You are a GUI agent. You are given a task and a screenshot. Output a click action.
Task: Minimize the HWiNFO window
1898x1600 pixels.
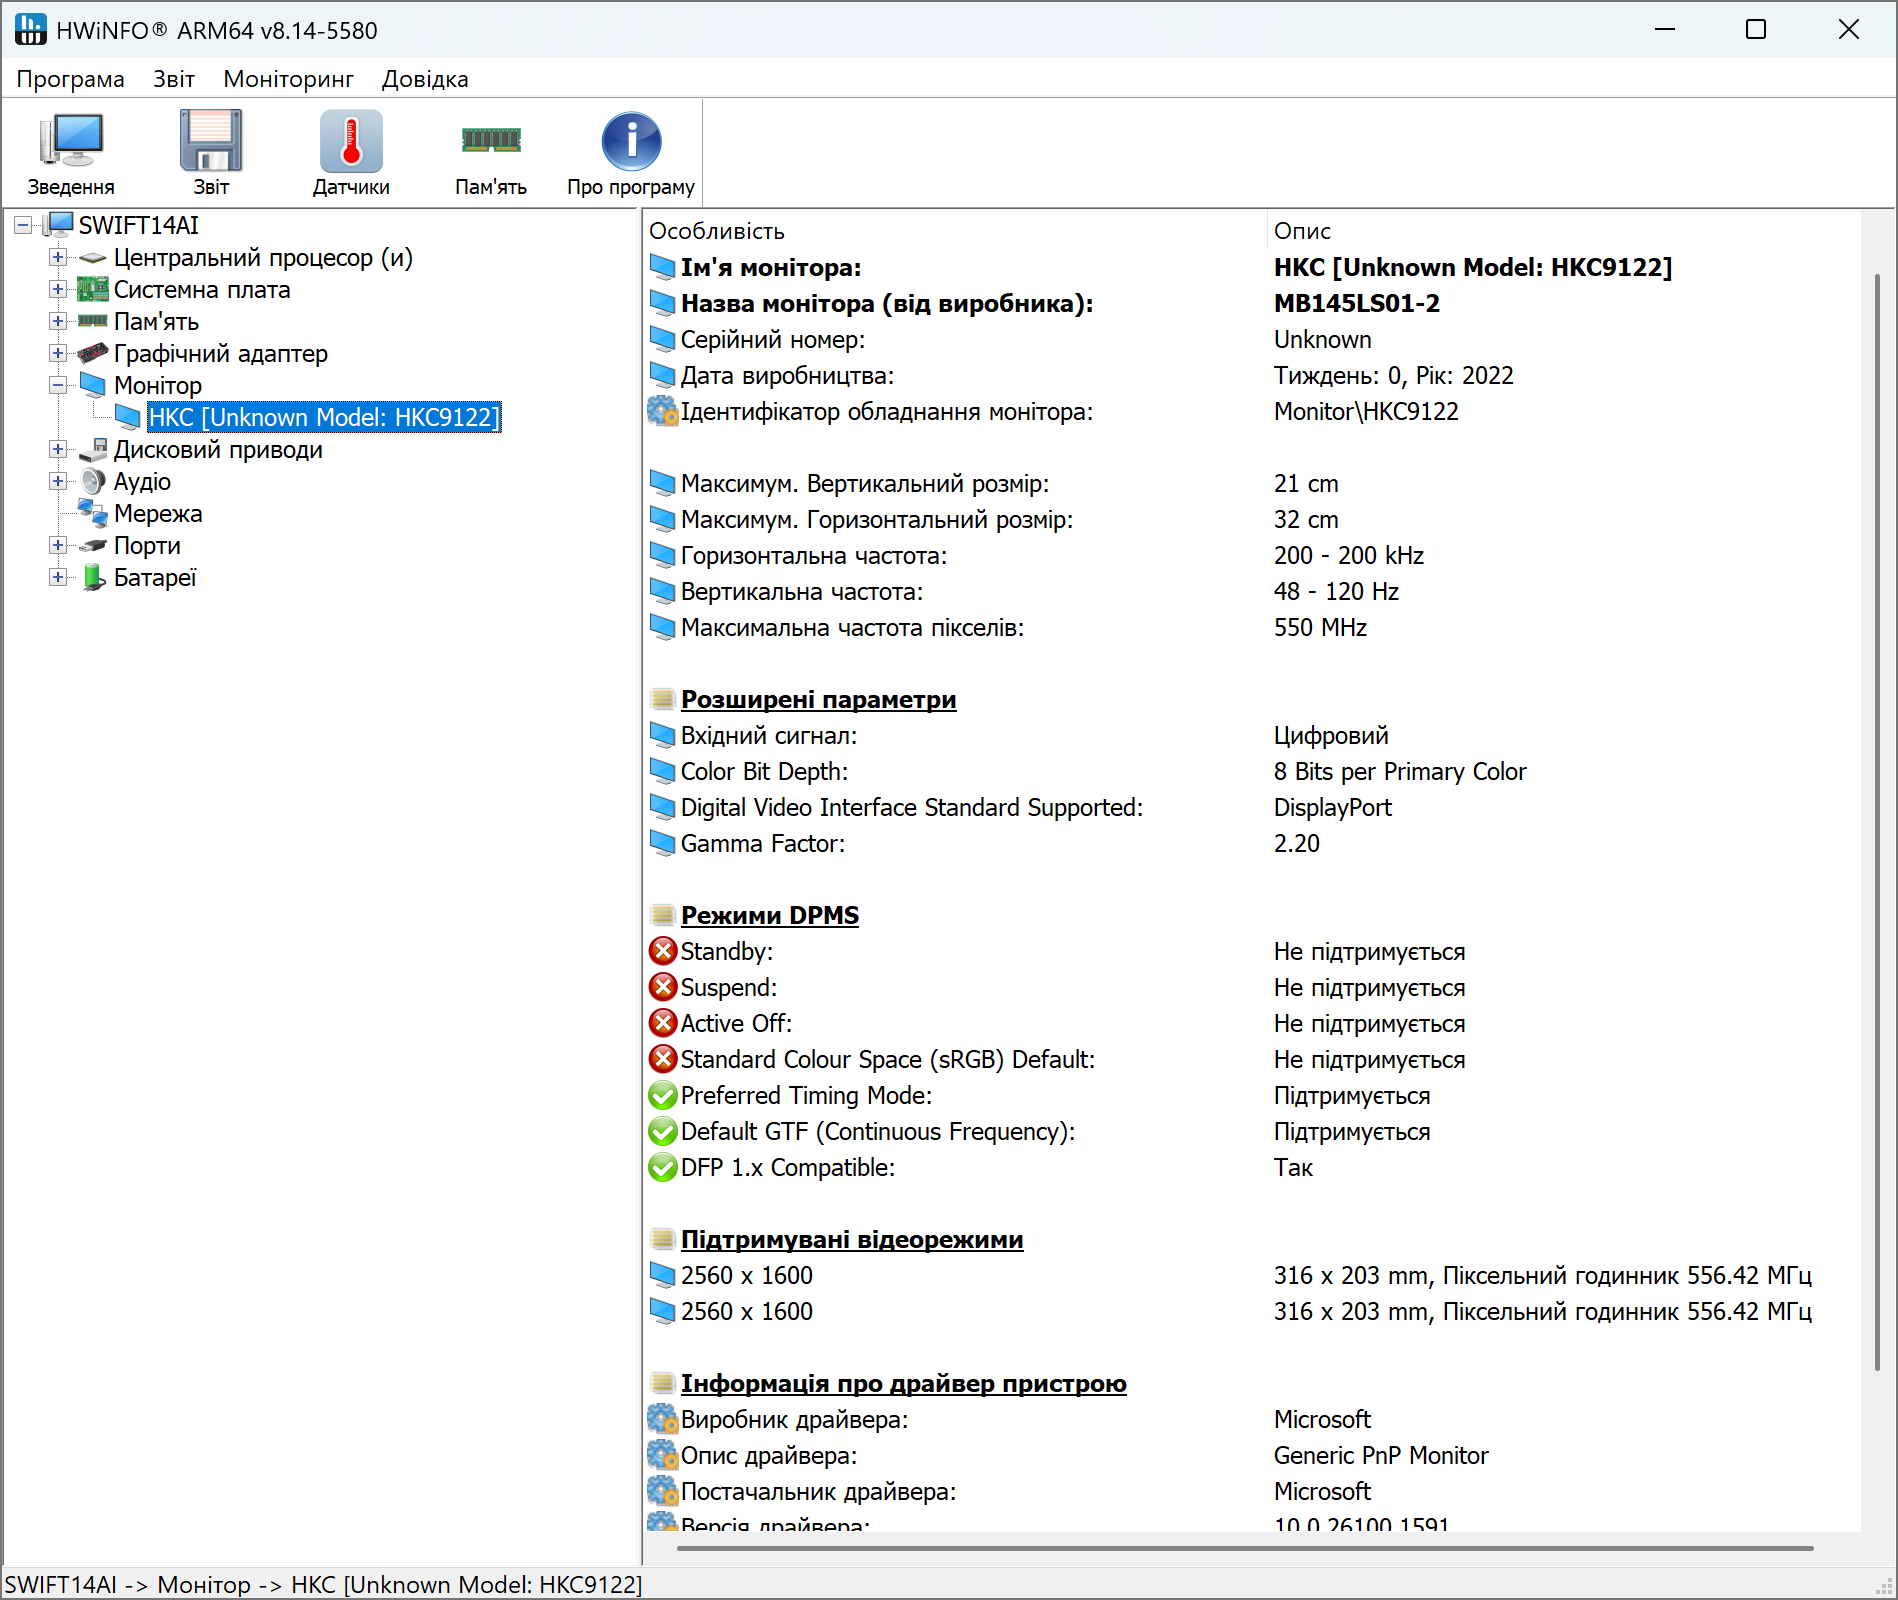click(x=1665, y=30)
